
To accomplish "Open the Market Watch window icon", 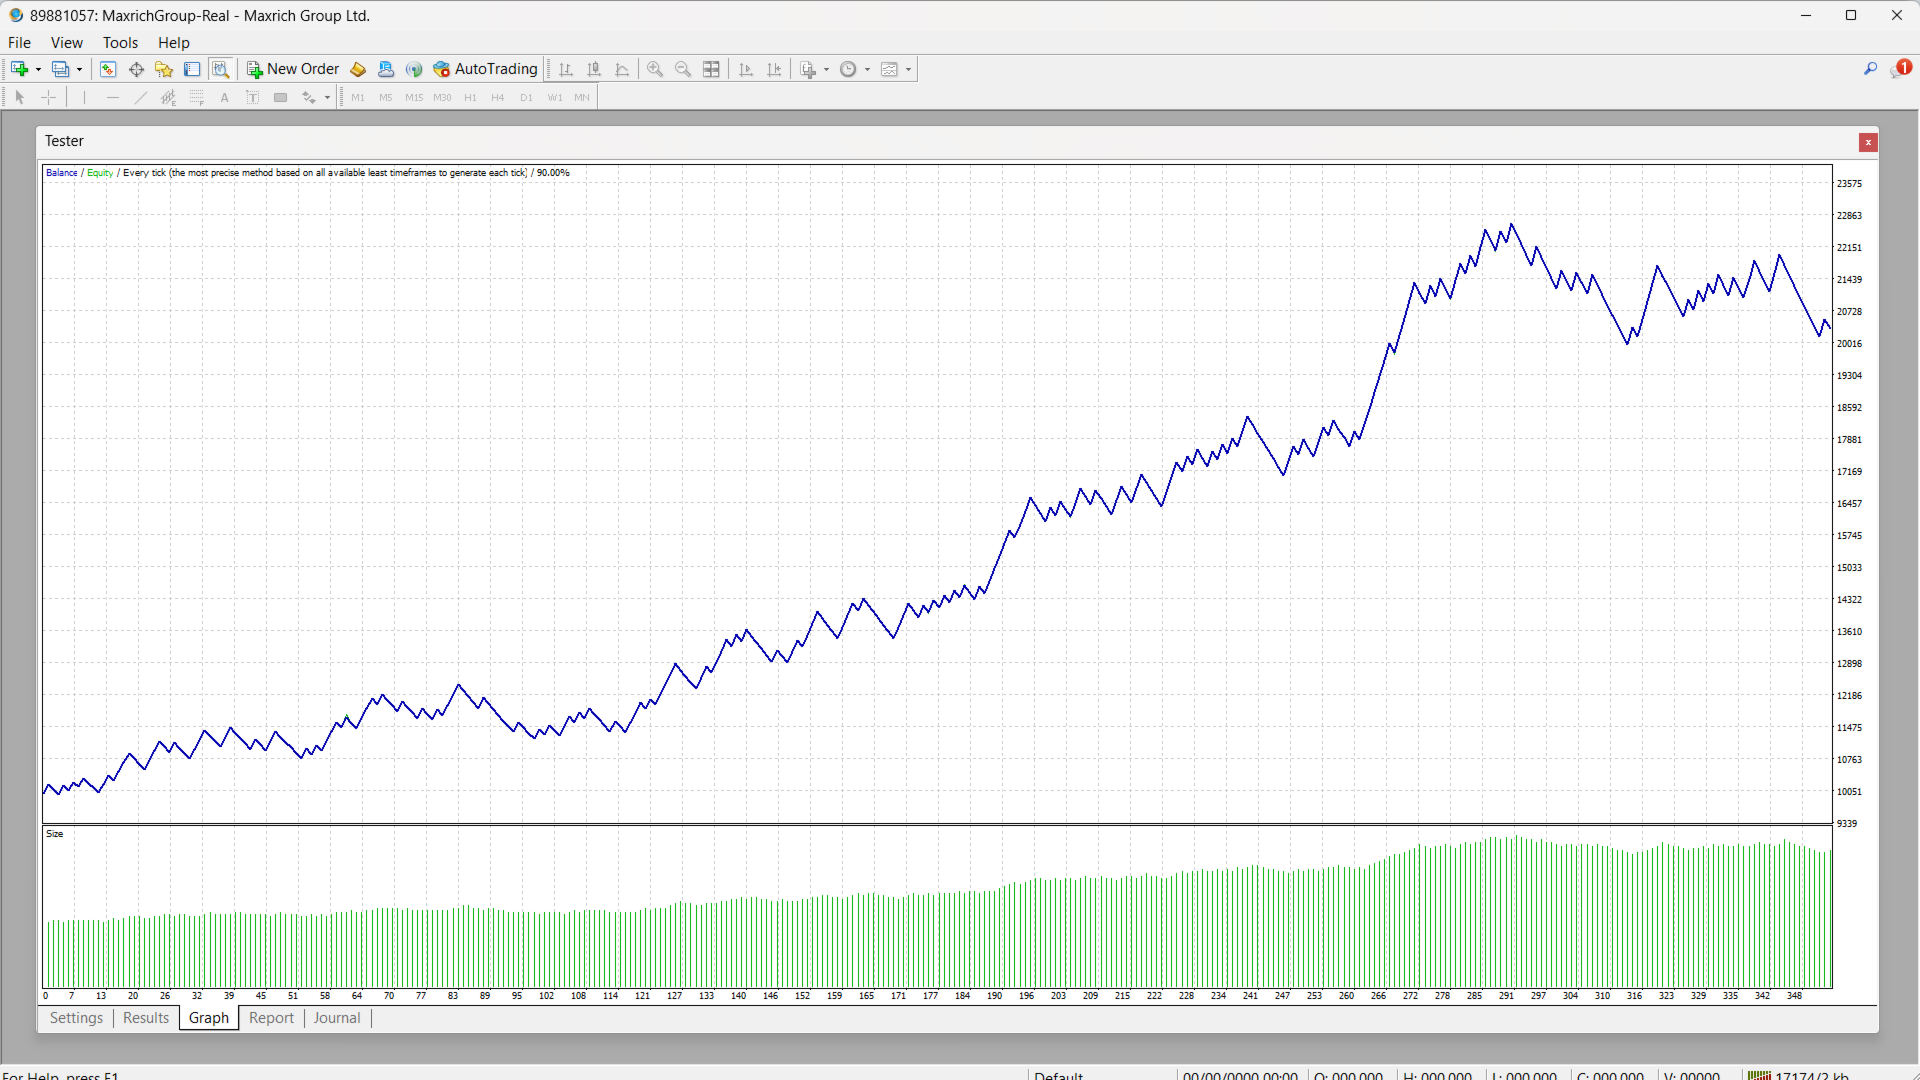I will click(x=108, y=69).
